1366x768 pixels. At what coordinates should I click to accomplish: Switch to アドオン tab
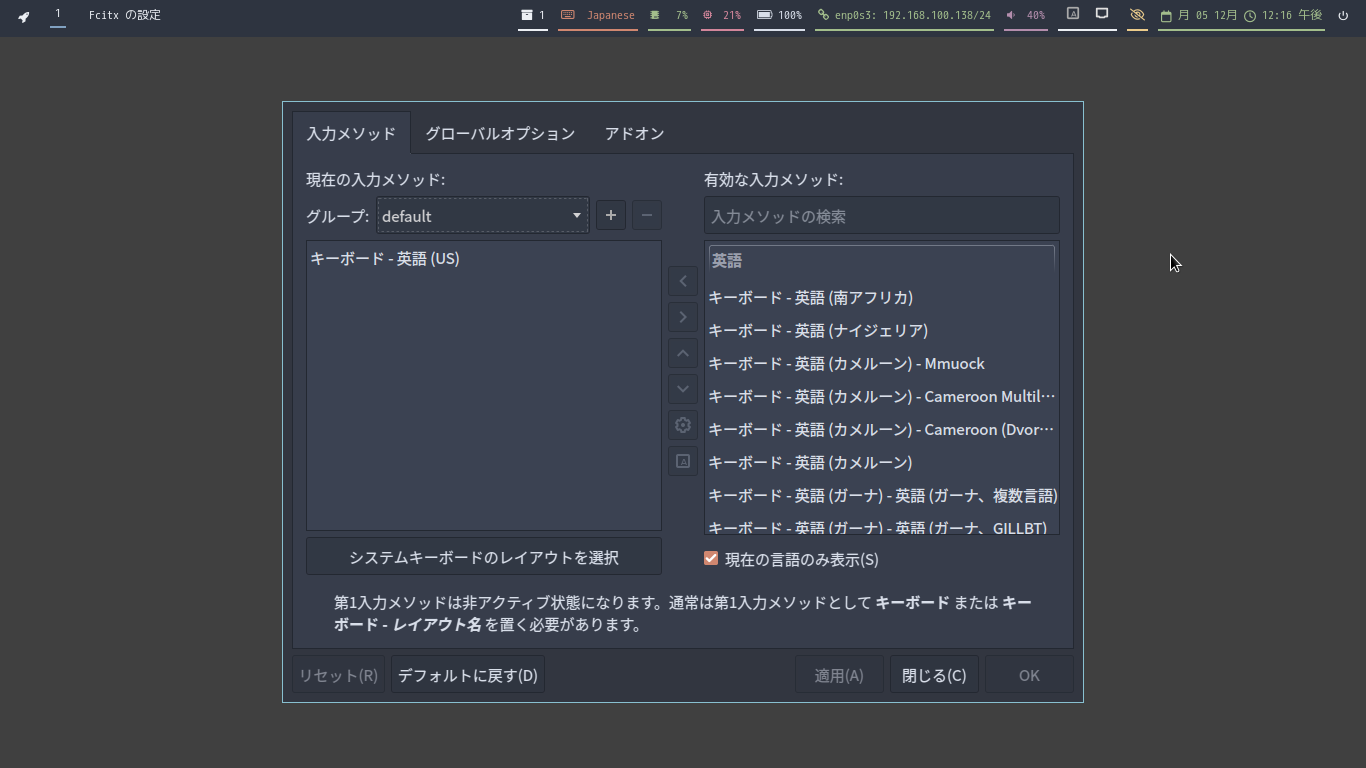tap(635, 133)
